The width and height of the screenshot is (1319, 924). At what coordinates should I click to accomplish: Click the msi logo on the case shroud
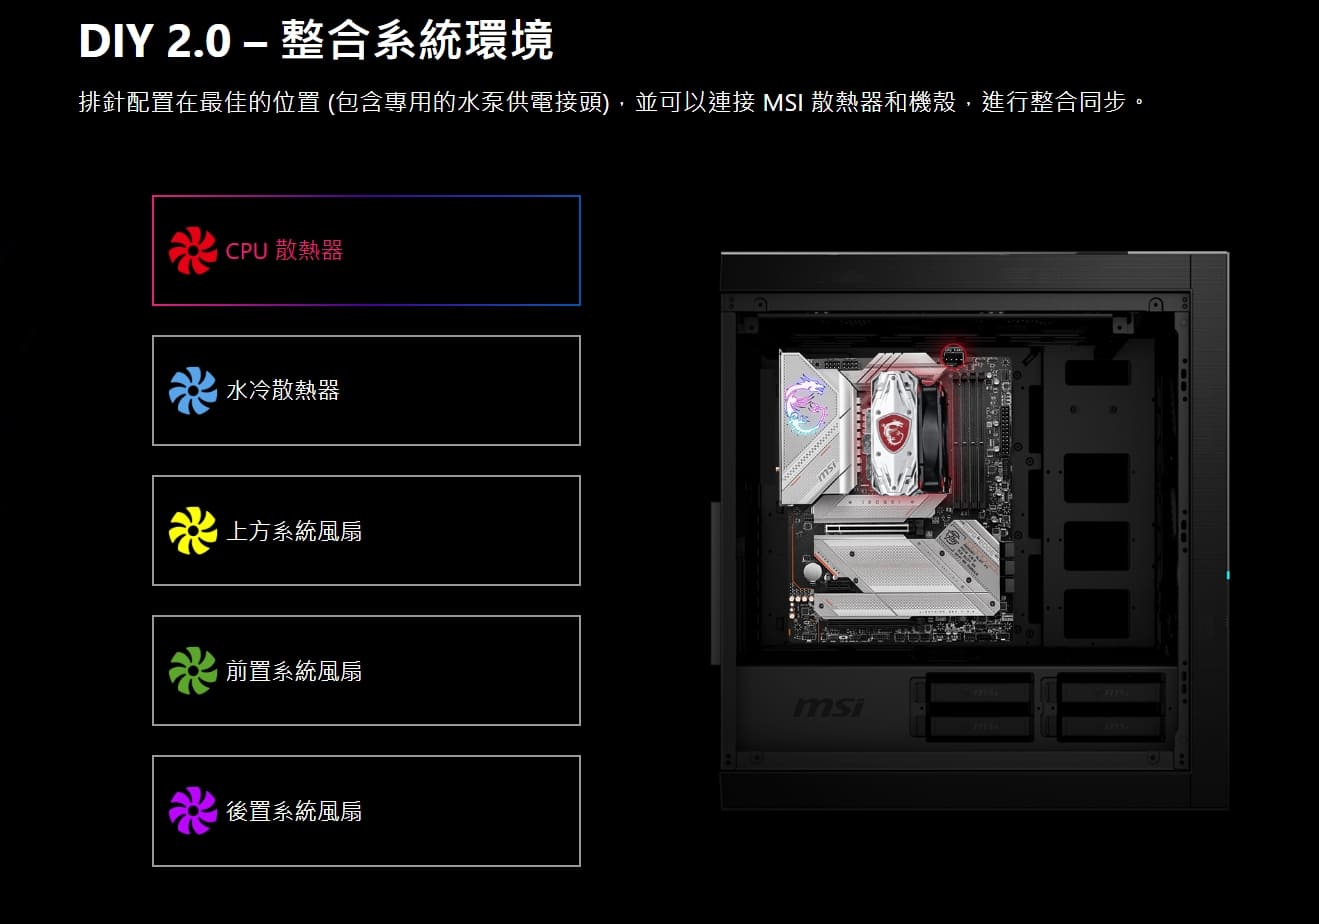(x=828, y=708)
